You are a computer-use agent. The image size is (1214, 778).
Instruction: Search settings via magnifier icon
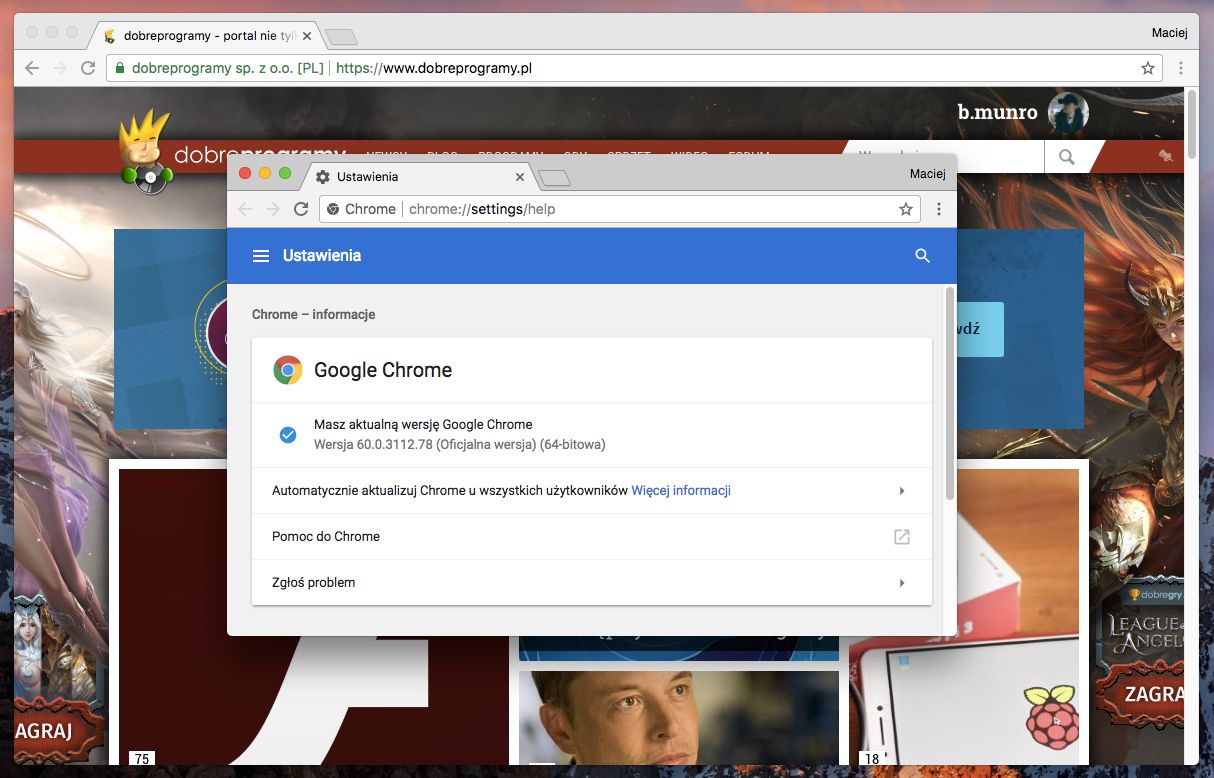[922, 256]
